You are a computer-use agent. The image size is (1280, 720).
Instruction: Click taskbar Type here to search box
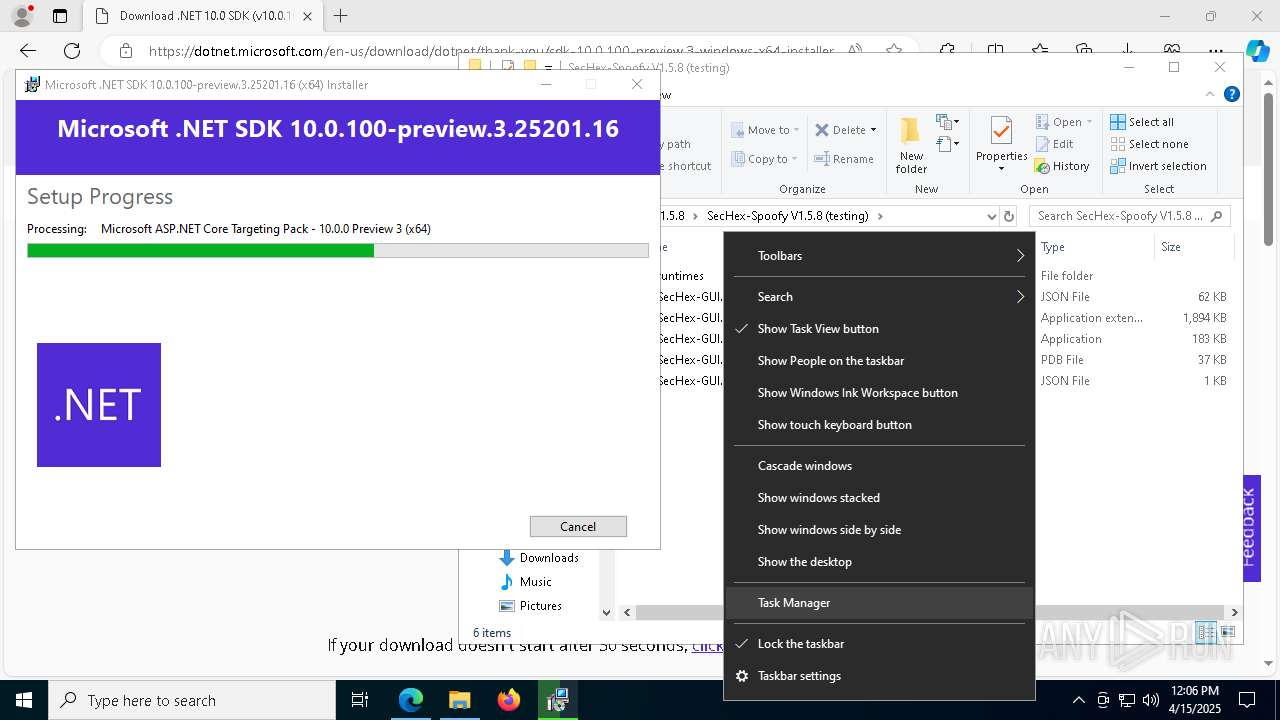(x=192, y=700)
